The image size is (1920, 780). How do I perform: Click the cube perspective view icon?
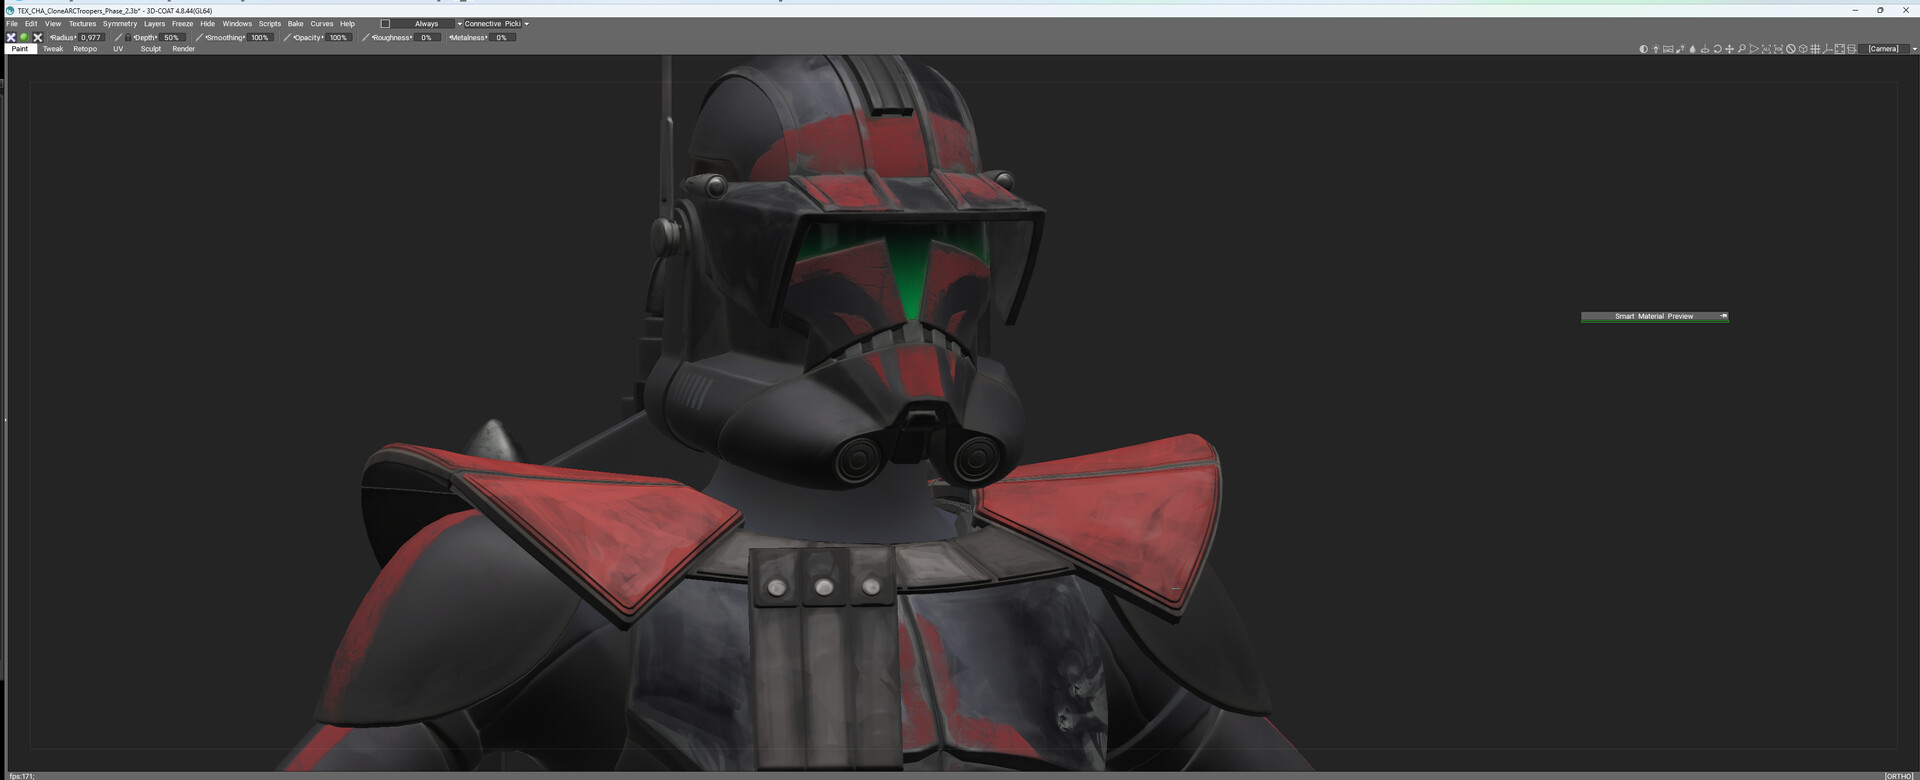coord(1803,49)
